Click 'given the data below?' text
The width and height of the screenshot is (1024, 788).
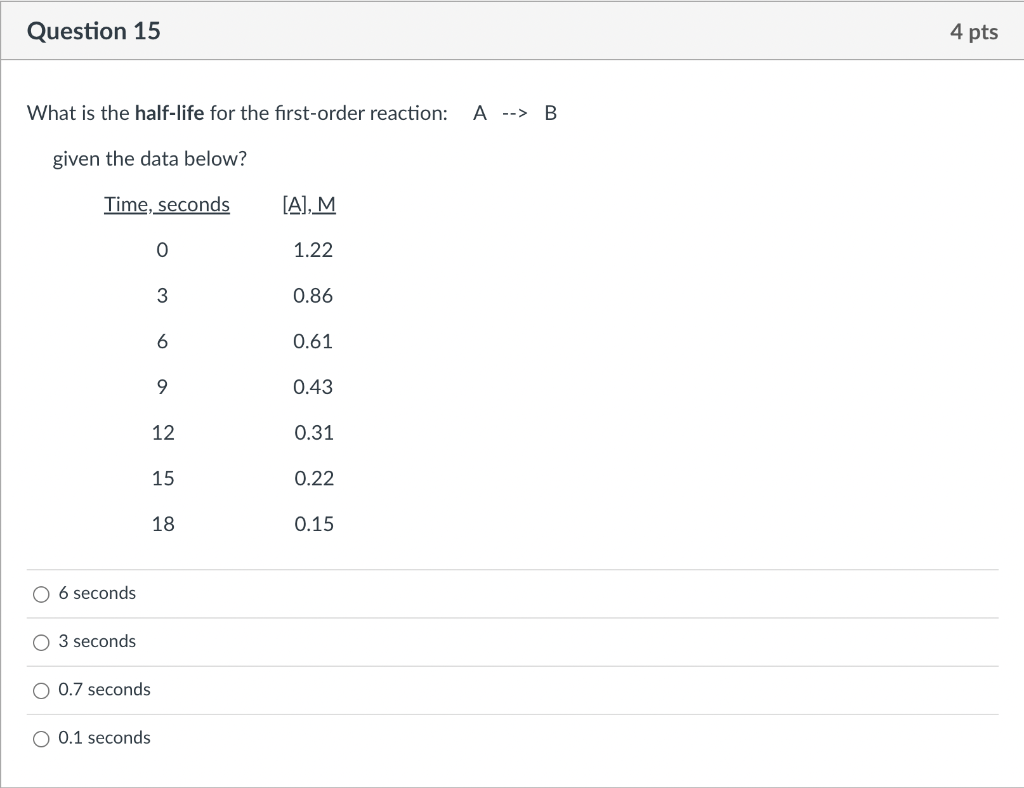point(150,159)
